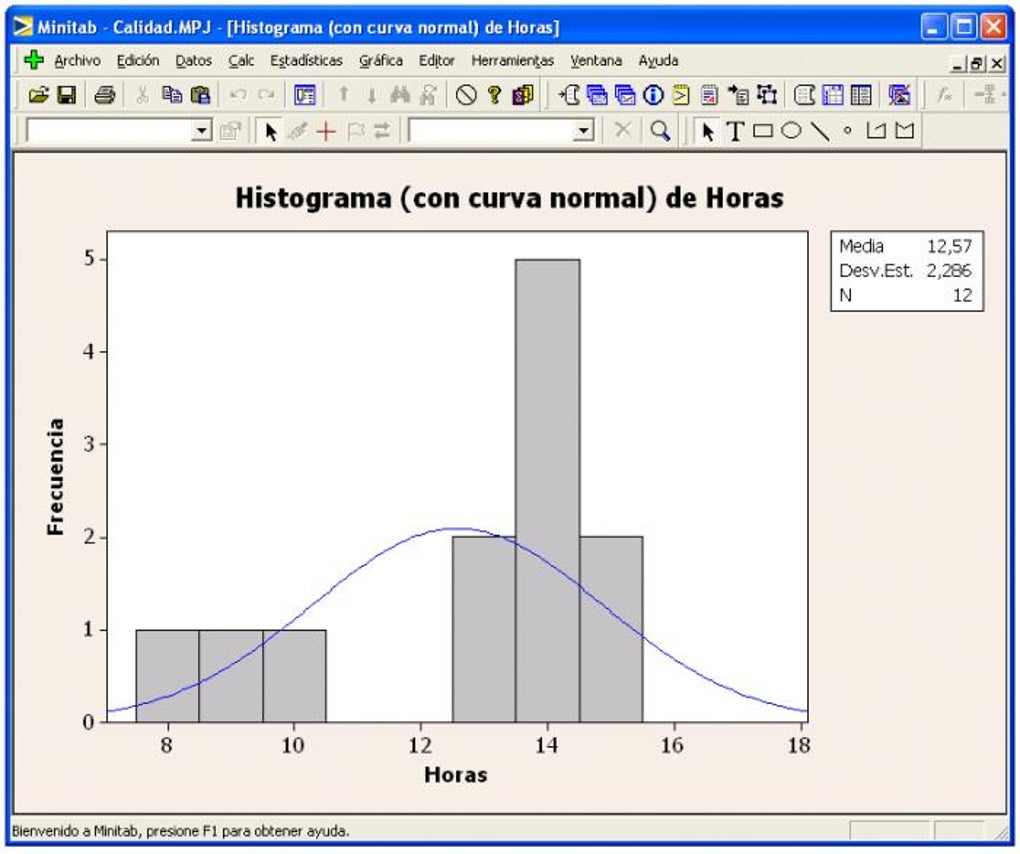Click the Edit Last Dialog icon

pos(304,96)
